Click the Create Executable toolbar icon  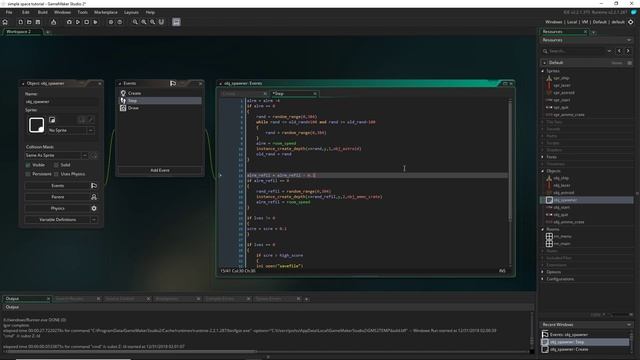(x=53, y=22)
